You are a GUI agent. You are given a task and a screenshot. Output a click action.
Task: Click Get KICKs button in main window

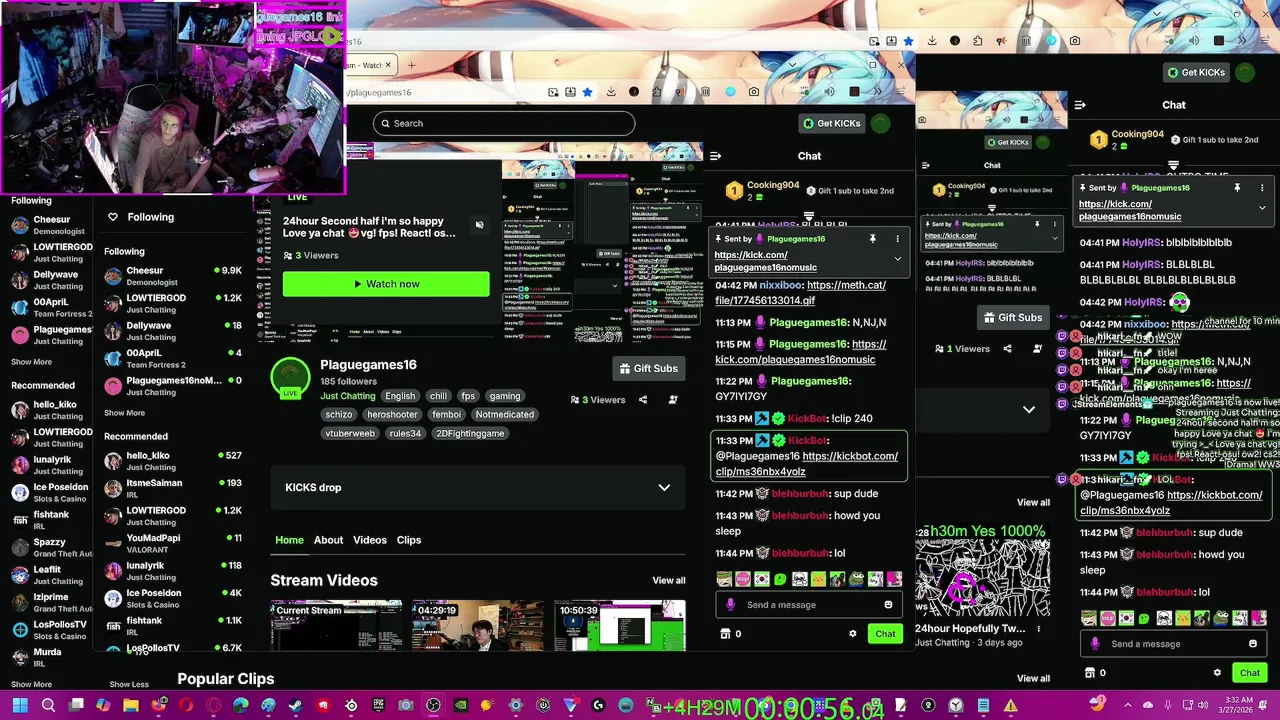pyautogui.click(x=831, y=123)
